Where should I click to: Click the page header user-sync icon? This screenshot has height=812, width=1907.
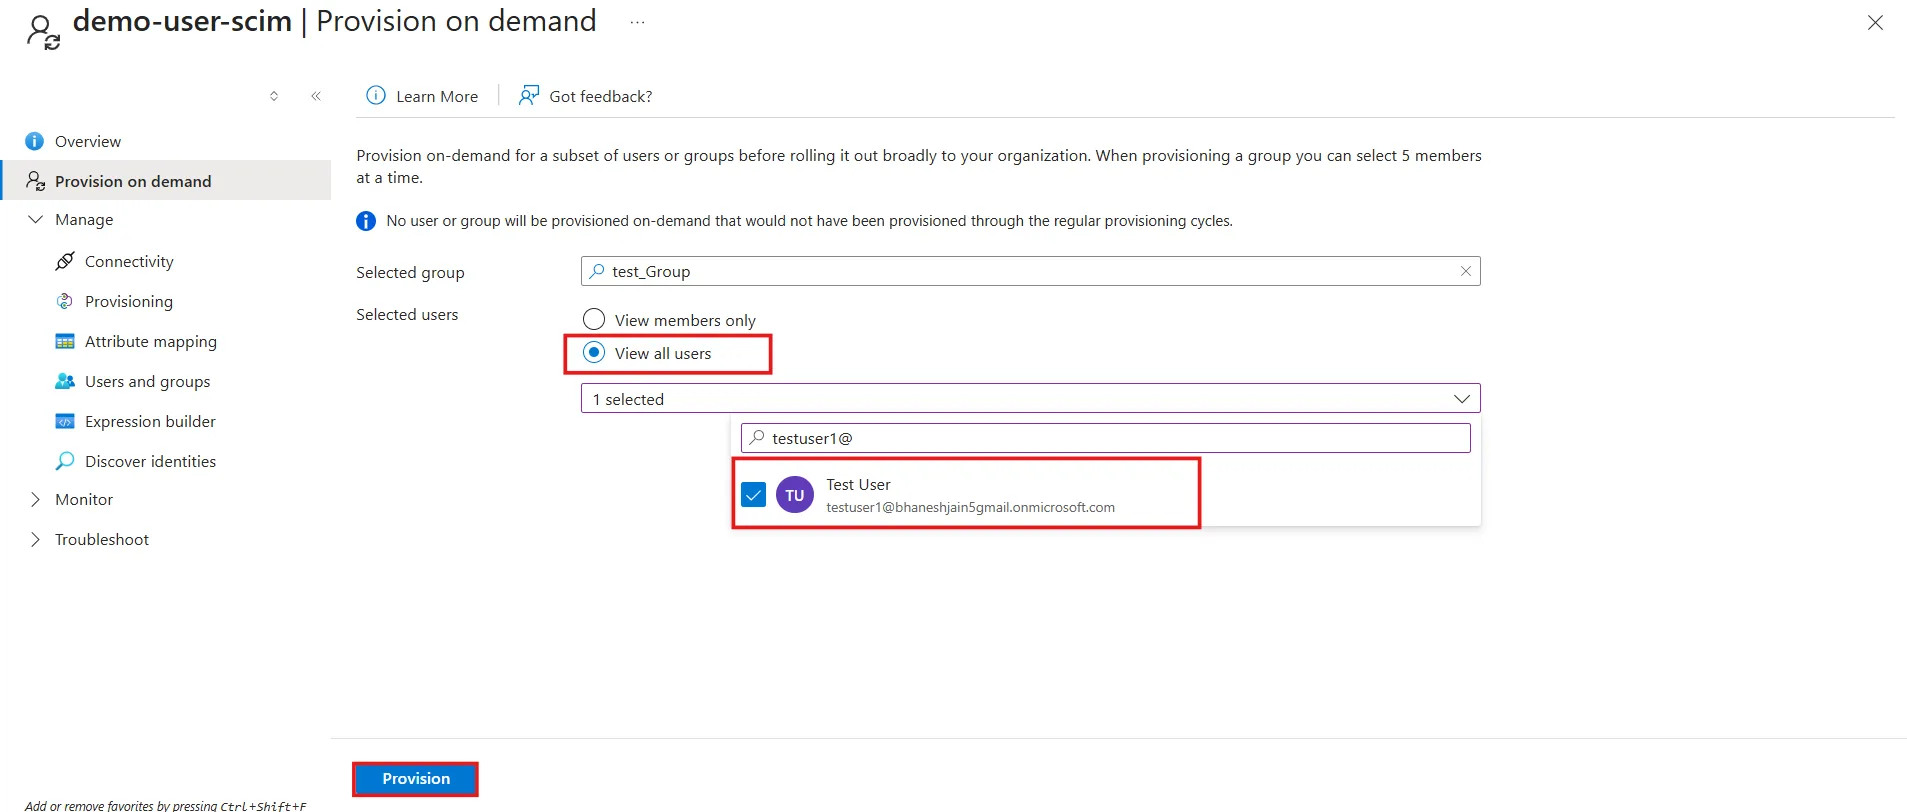(43, 31)
